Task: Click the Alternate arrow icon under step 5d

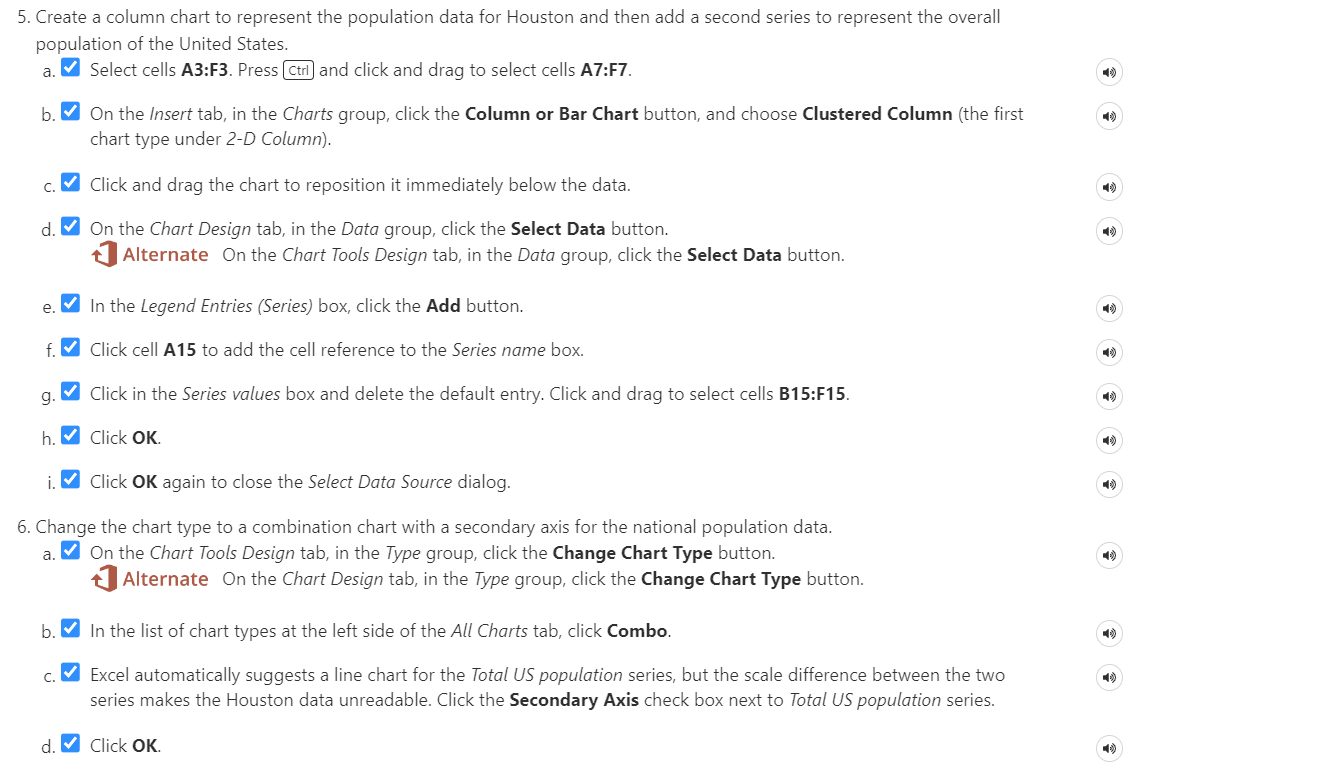Action: click(x=105, y=254)
